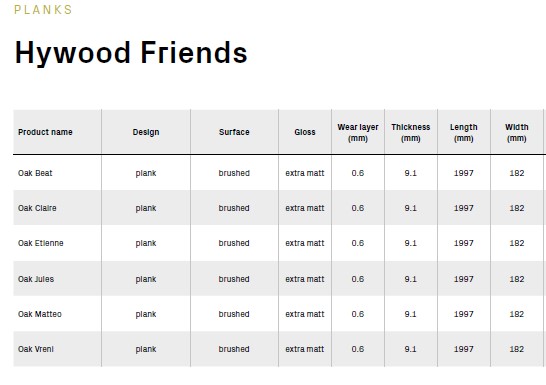Select the Oak Beat product name
Viewport: 546px width, 385px height.
pyautogui.click(x=35, y=173)
